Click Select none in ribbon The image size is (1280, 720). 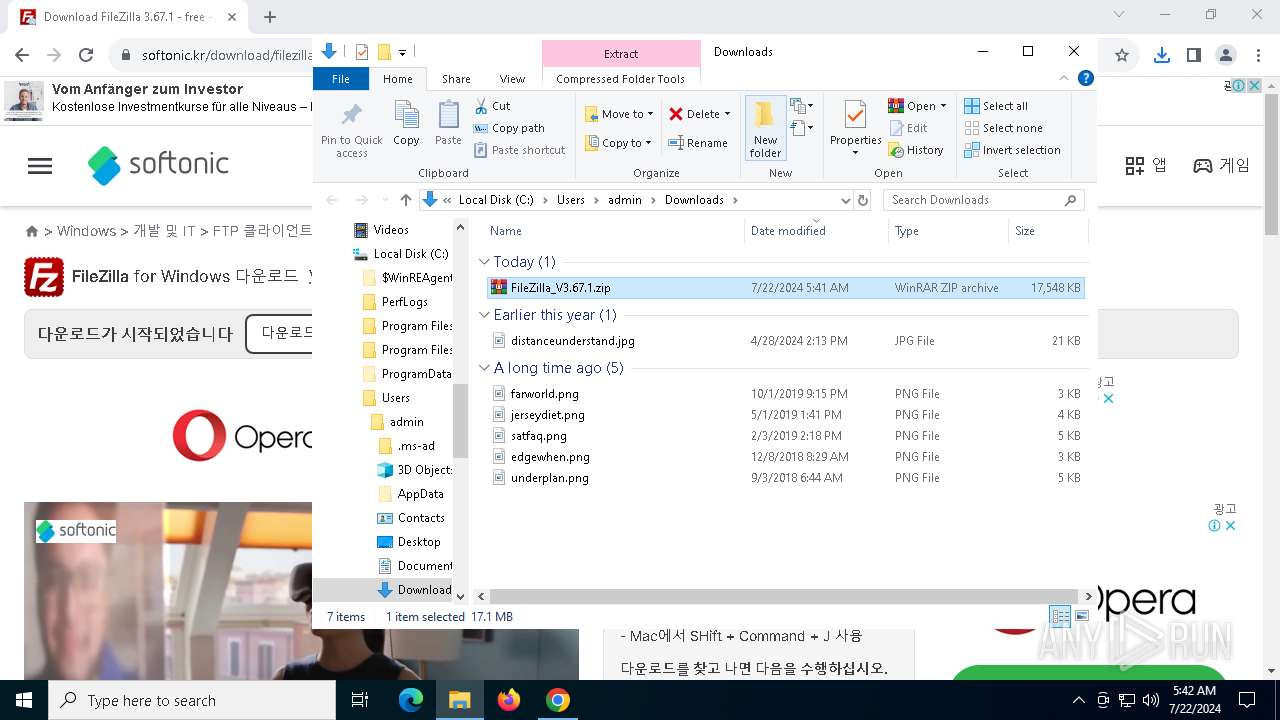tap(1003, 128)
